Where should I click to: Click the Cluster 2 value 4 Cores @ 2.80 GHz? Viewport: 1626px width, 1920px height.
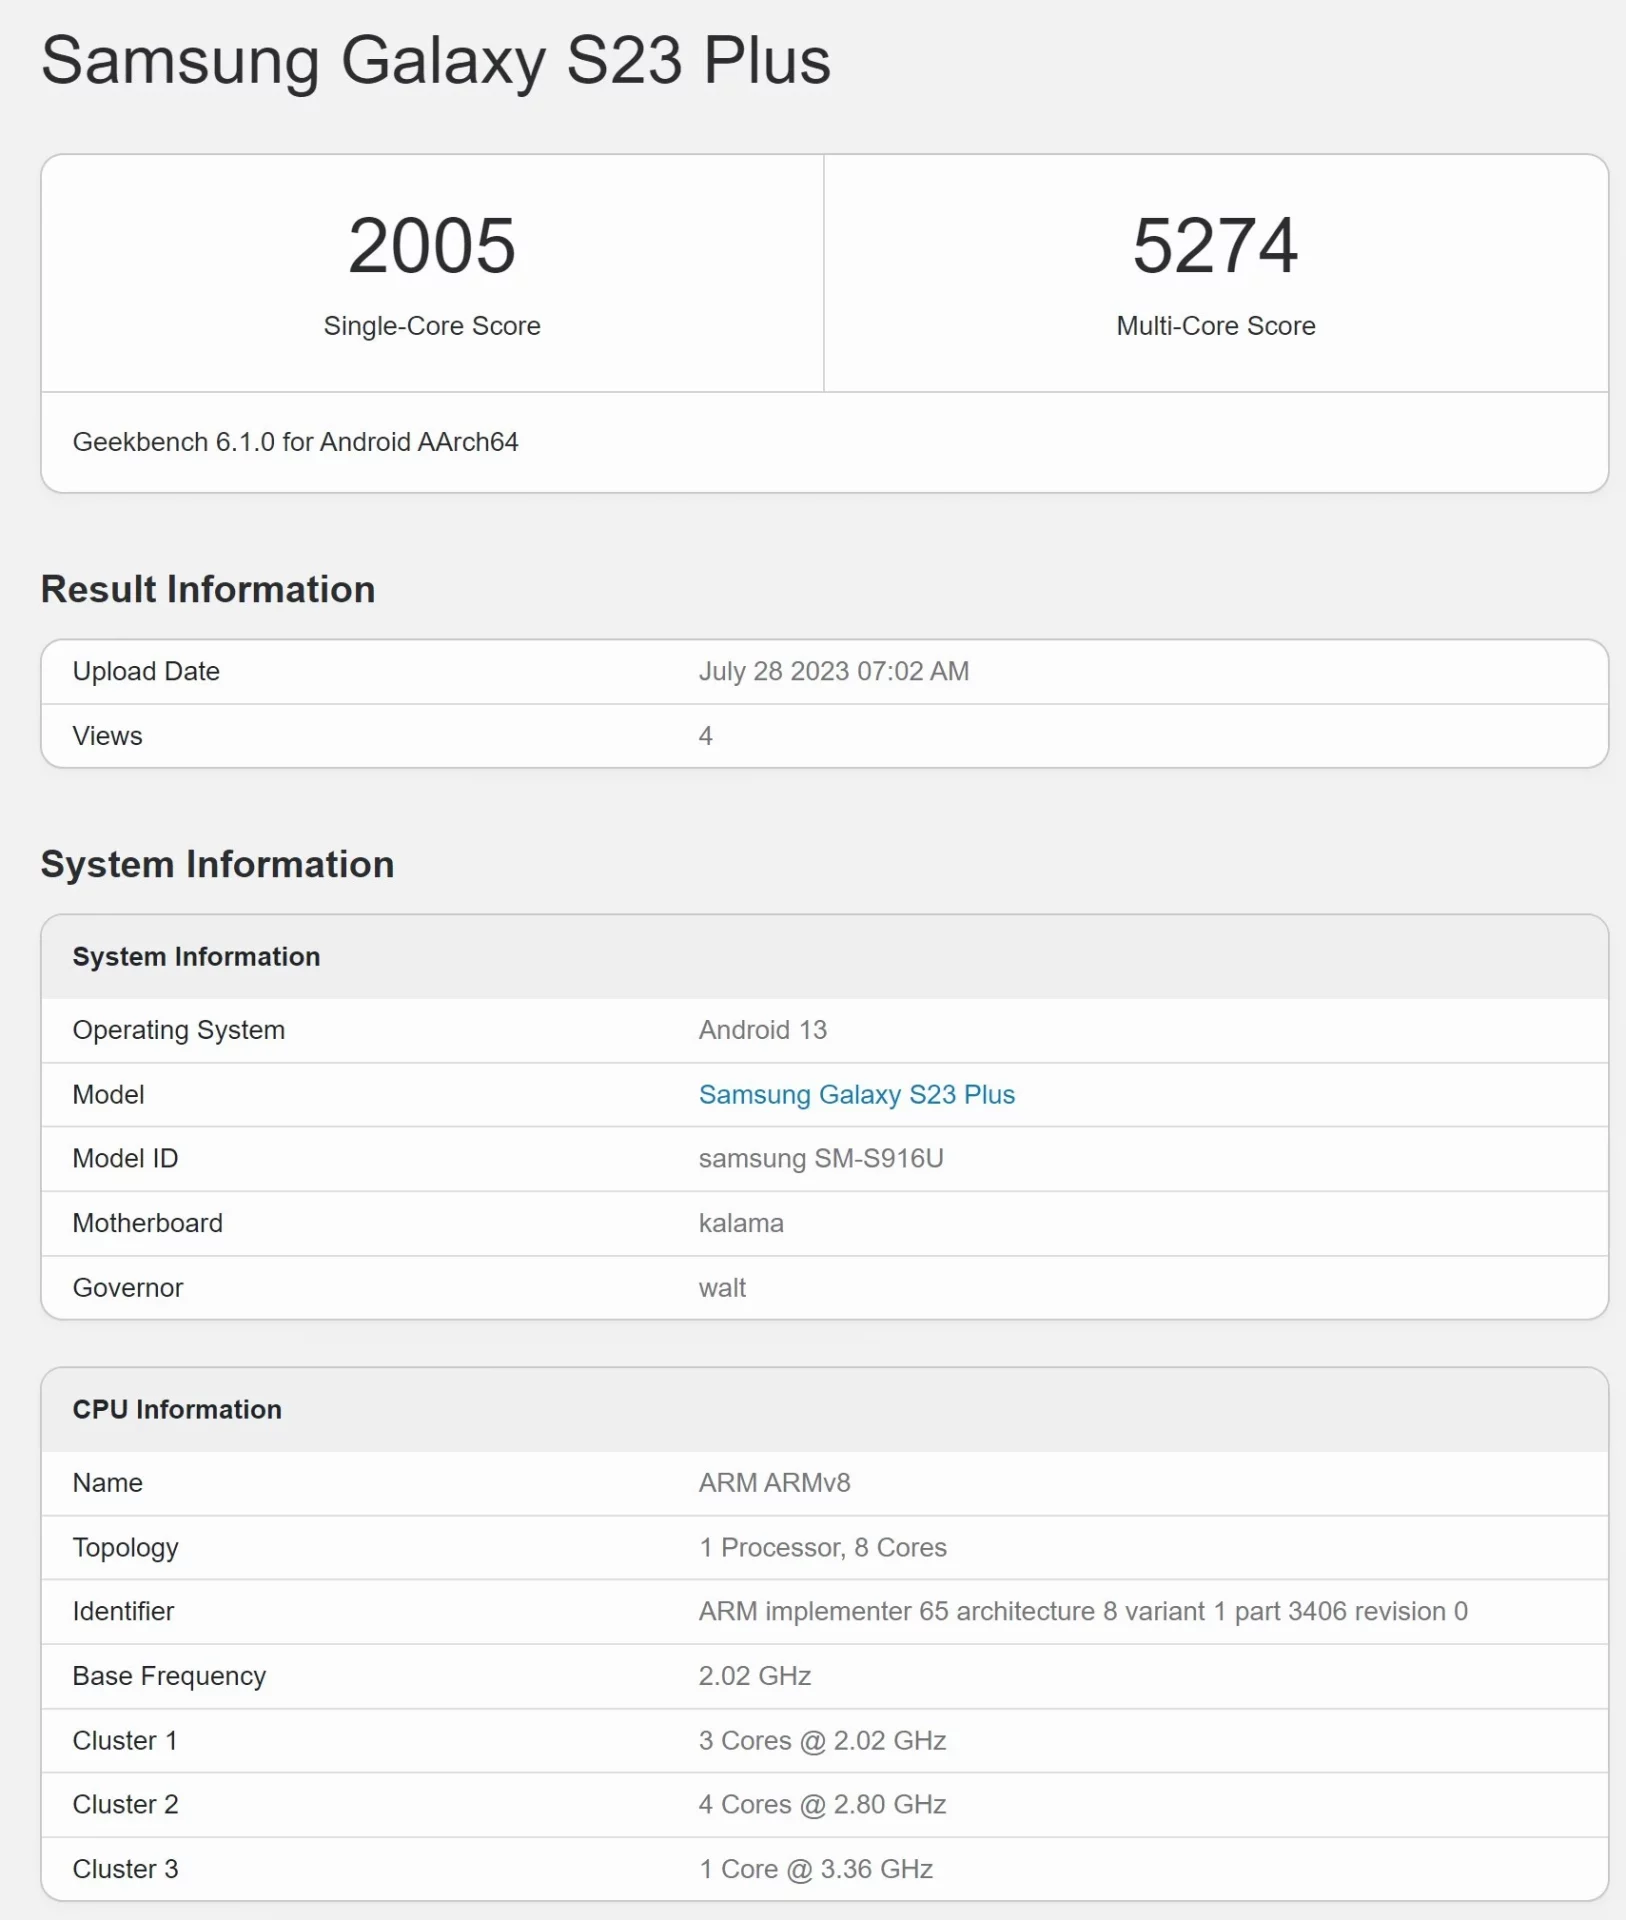(822, 1804)
